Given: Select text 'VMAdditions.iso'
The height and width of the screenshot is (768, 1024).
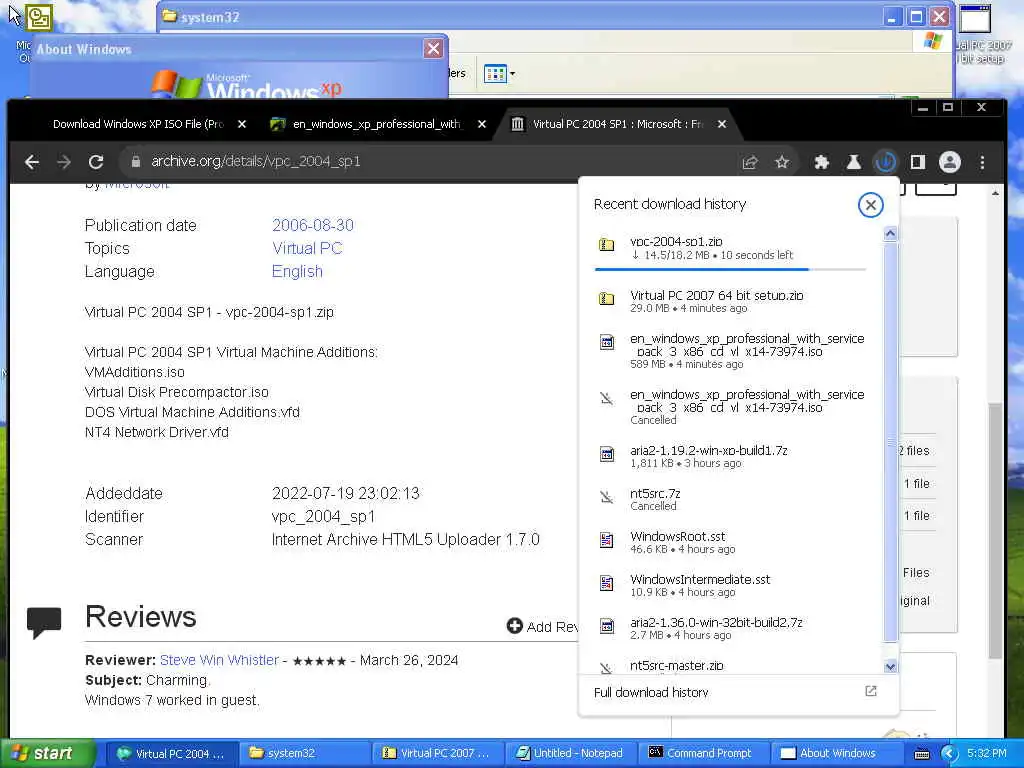Looking at the screenshot, I should (x=135, y=372).
